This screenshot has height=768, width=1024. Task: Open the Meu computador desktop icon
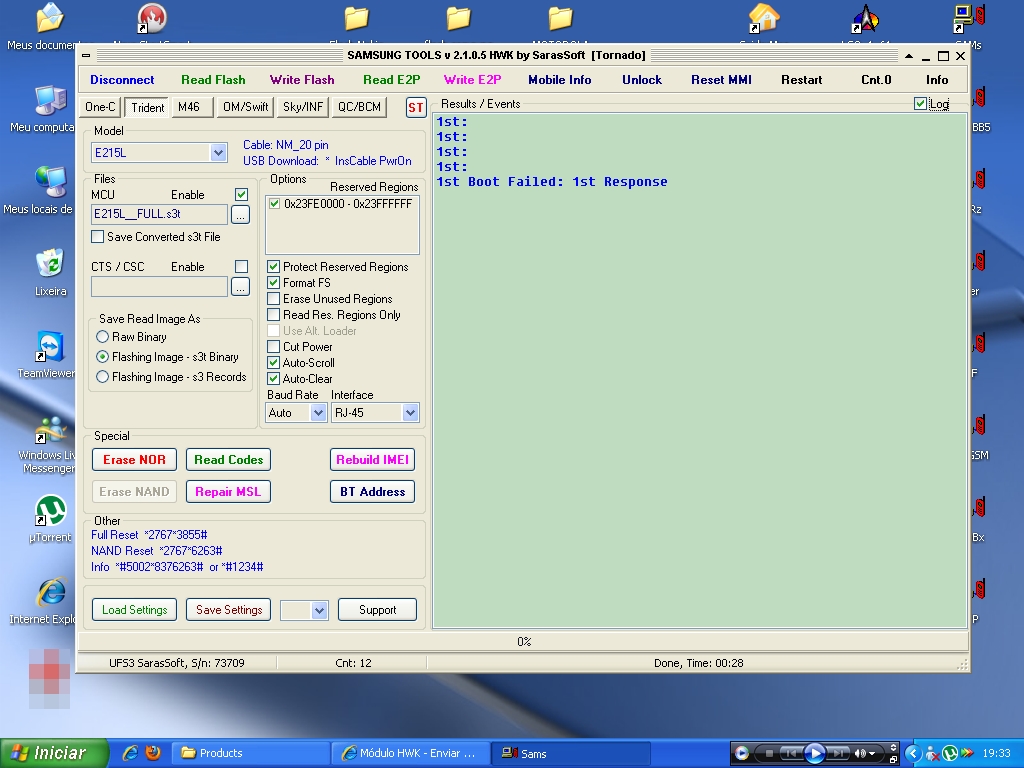(x=51, y=101)
